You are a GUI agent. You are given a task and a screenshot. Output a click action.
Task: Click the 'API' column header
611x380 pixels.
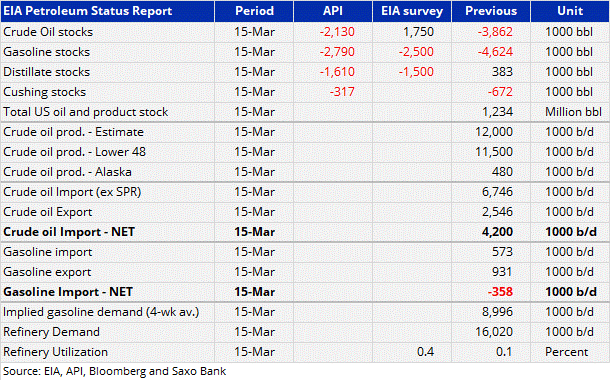click(333, 11)
